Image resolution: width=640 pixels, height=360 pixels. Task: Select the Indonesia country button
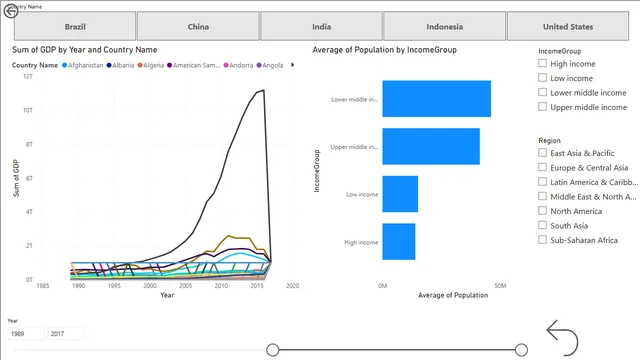click(444, 27)
